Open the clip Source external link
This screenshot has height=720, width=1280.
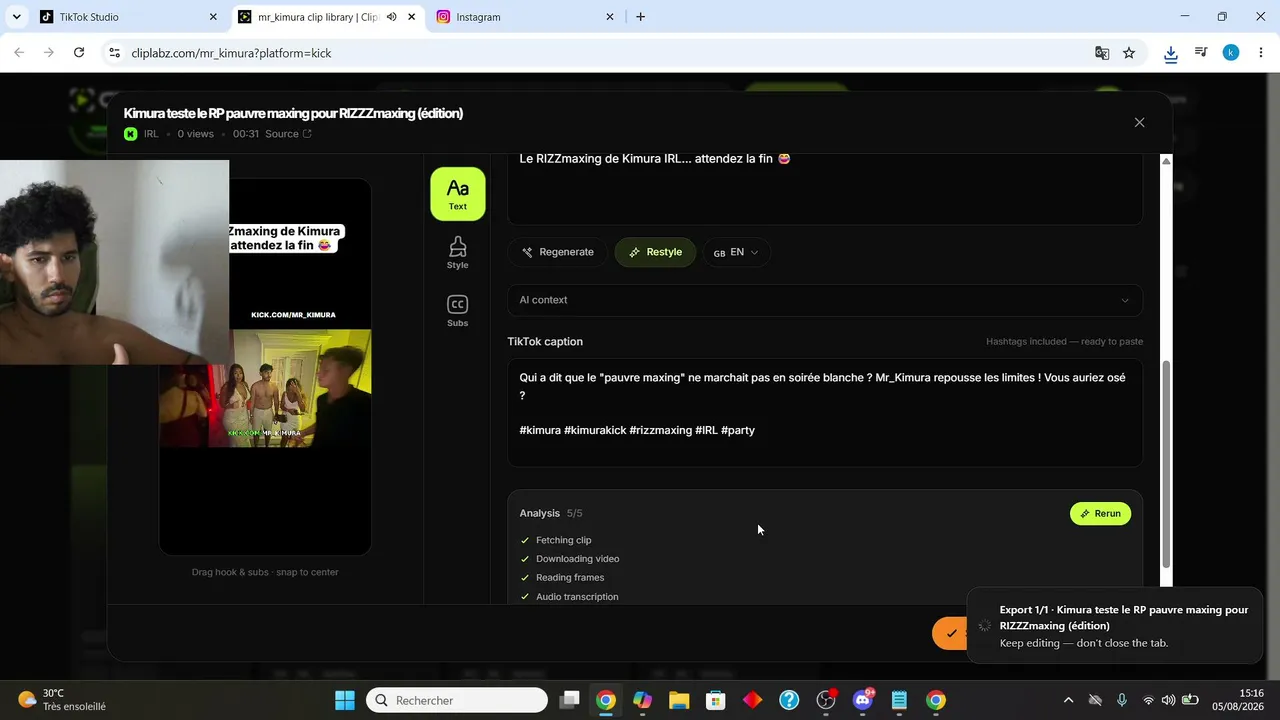point(288,134)
